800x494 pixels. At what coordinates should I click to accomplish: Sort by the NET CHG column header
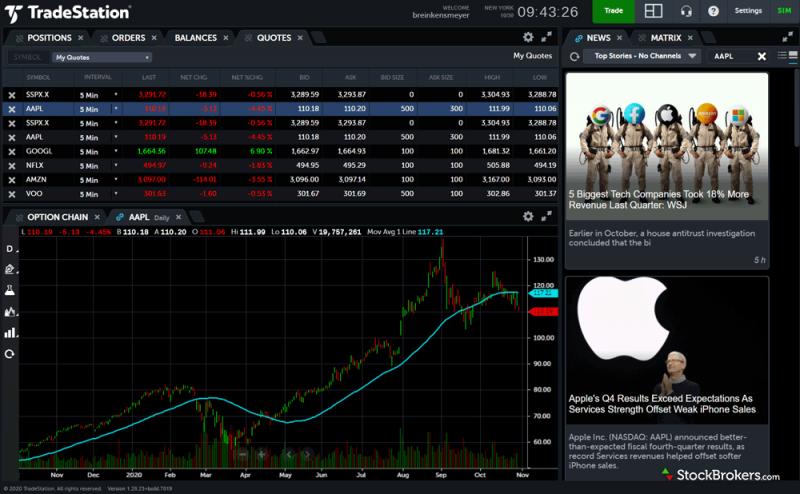(193, 77)
